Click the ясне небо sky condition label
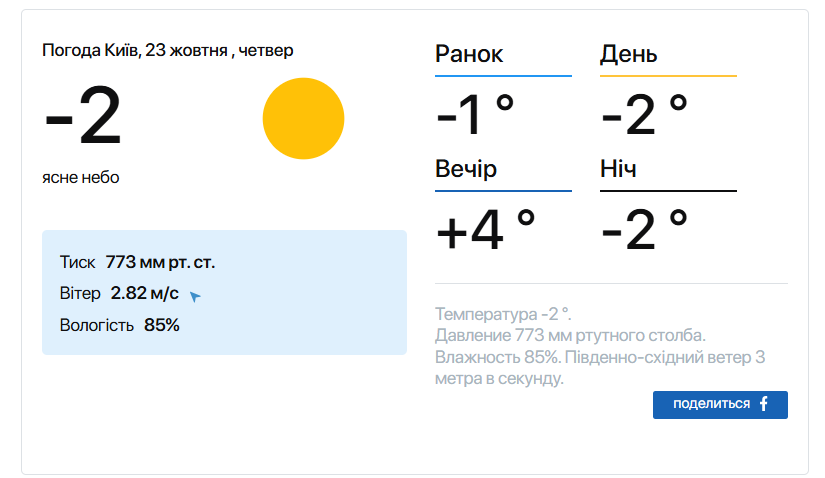825x478 pixels. (x=81, y=177)
